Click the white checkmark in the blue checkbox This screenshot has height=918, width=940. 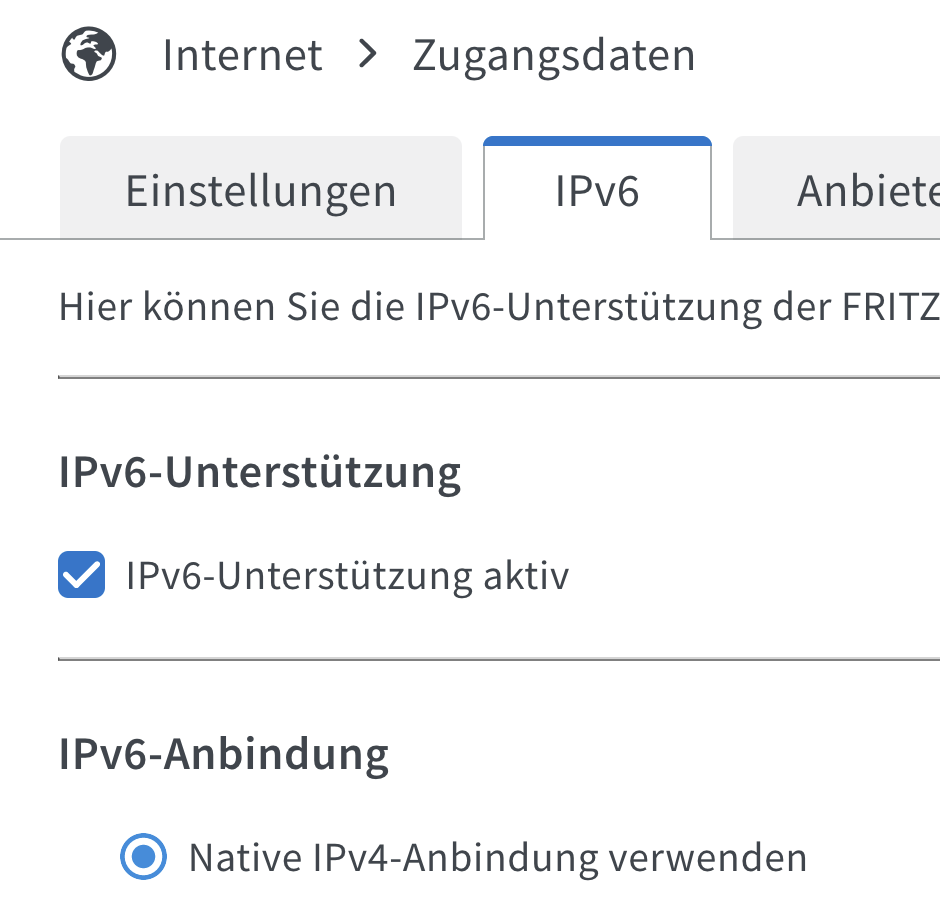coord(81,575)
